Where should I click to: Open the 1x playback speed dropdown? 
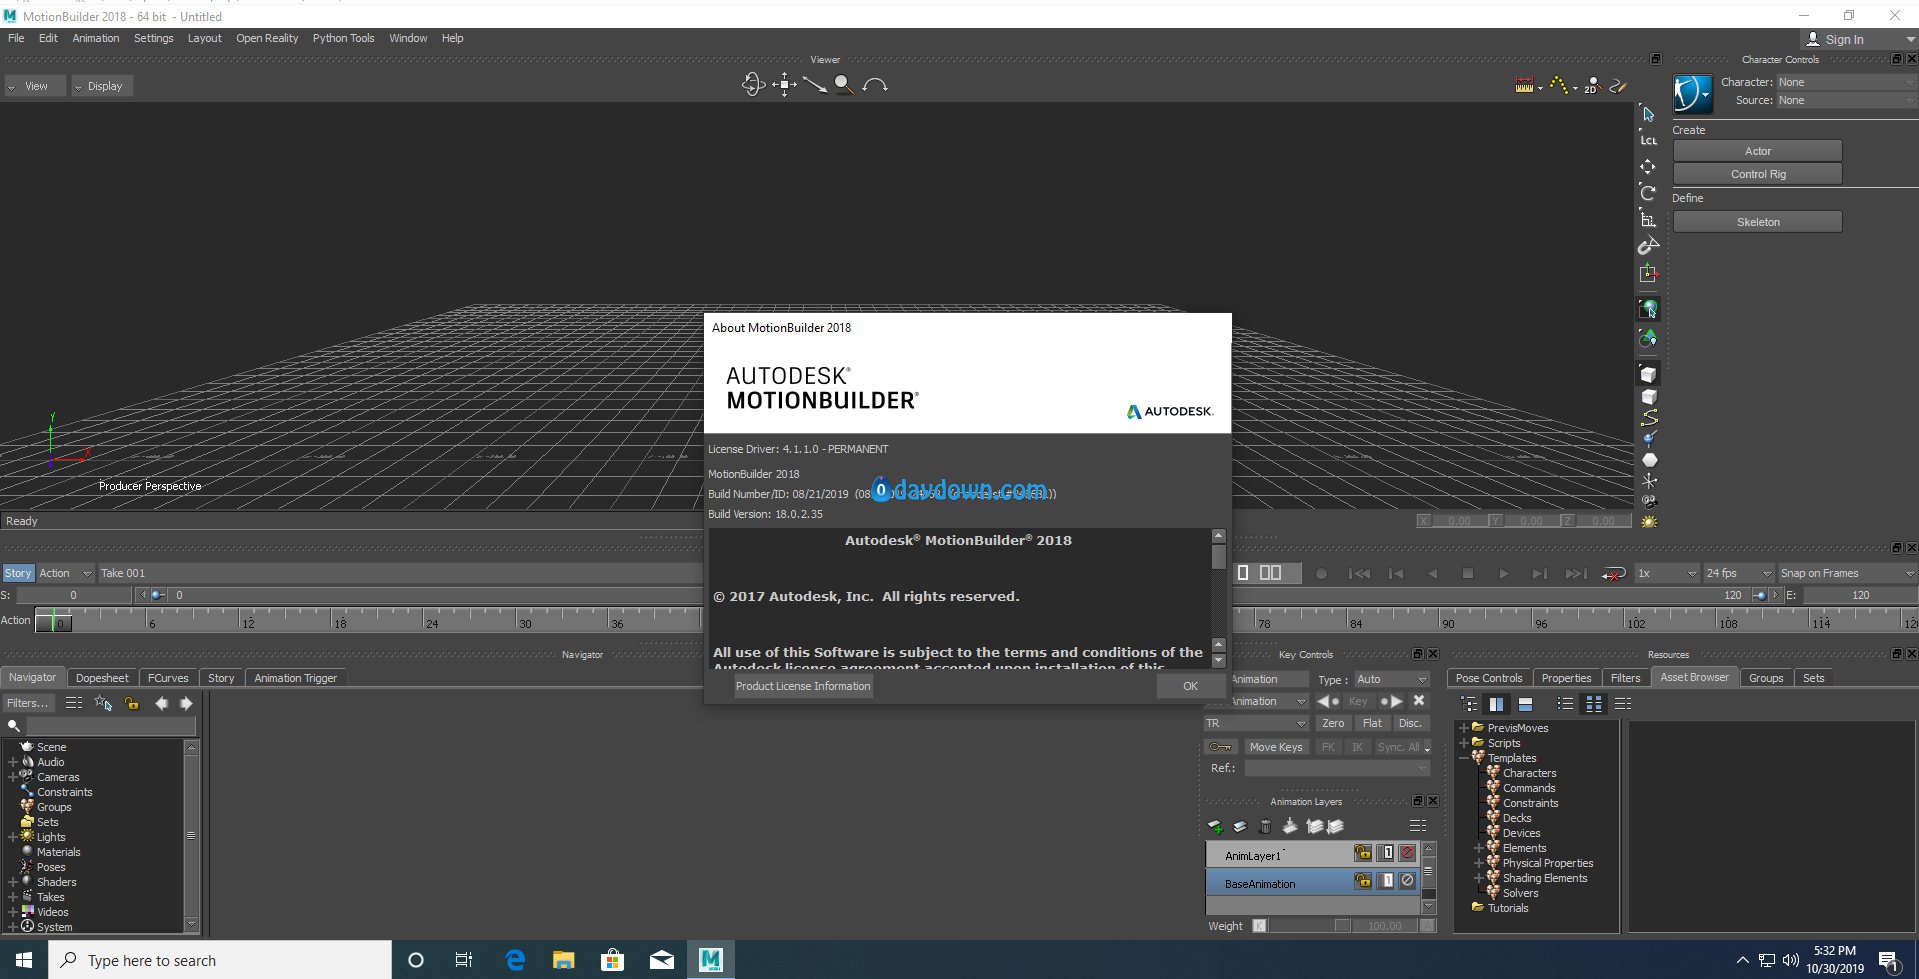pyautogui.click(x=1667, y=573)
